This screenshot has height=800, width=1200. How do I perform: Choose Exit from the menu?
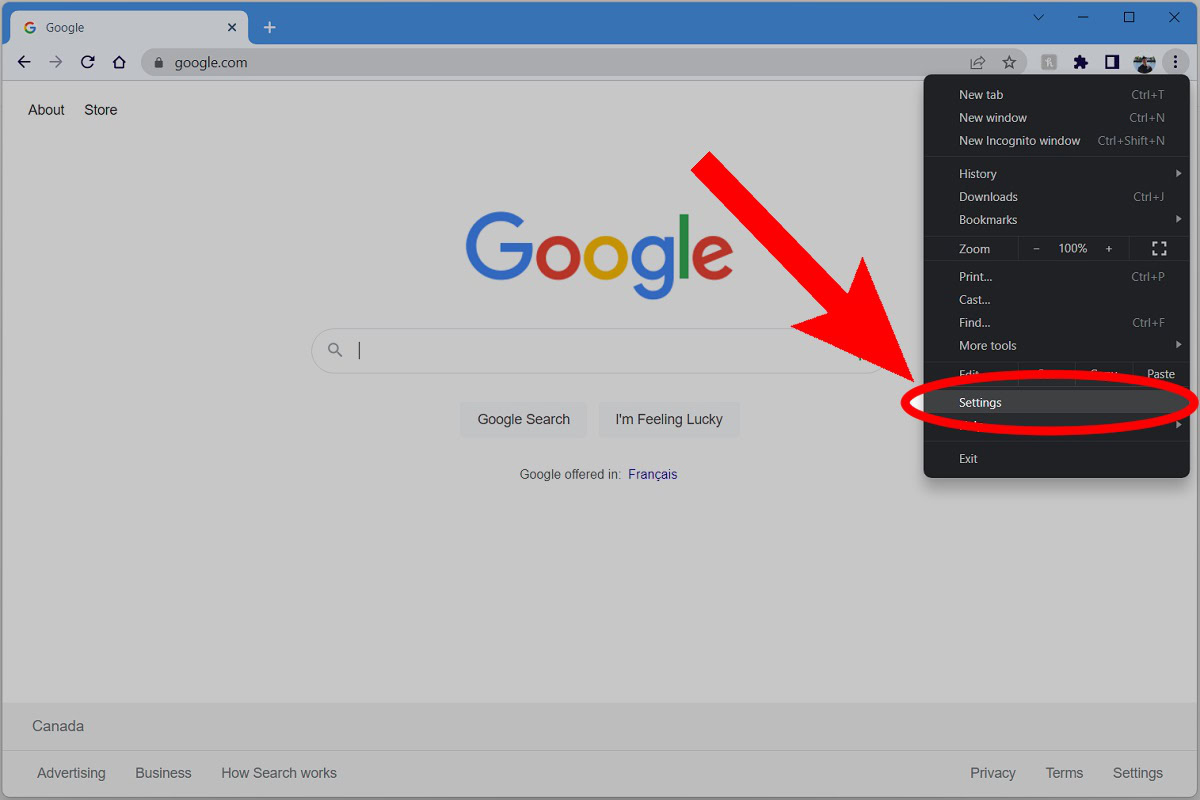(1057, 458)
